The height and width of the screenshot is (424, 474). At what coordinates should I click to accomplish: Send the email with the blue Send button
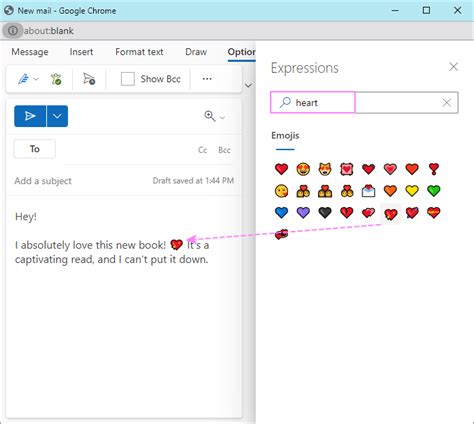[x=30, y=116]
